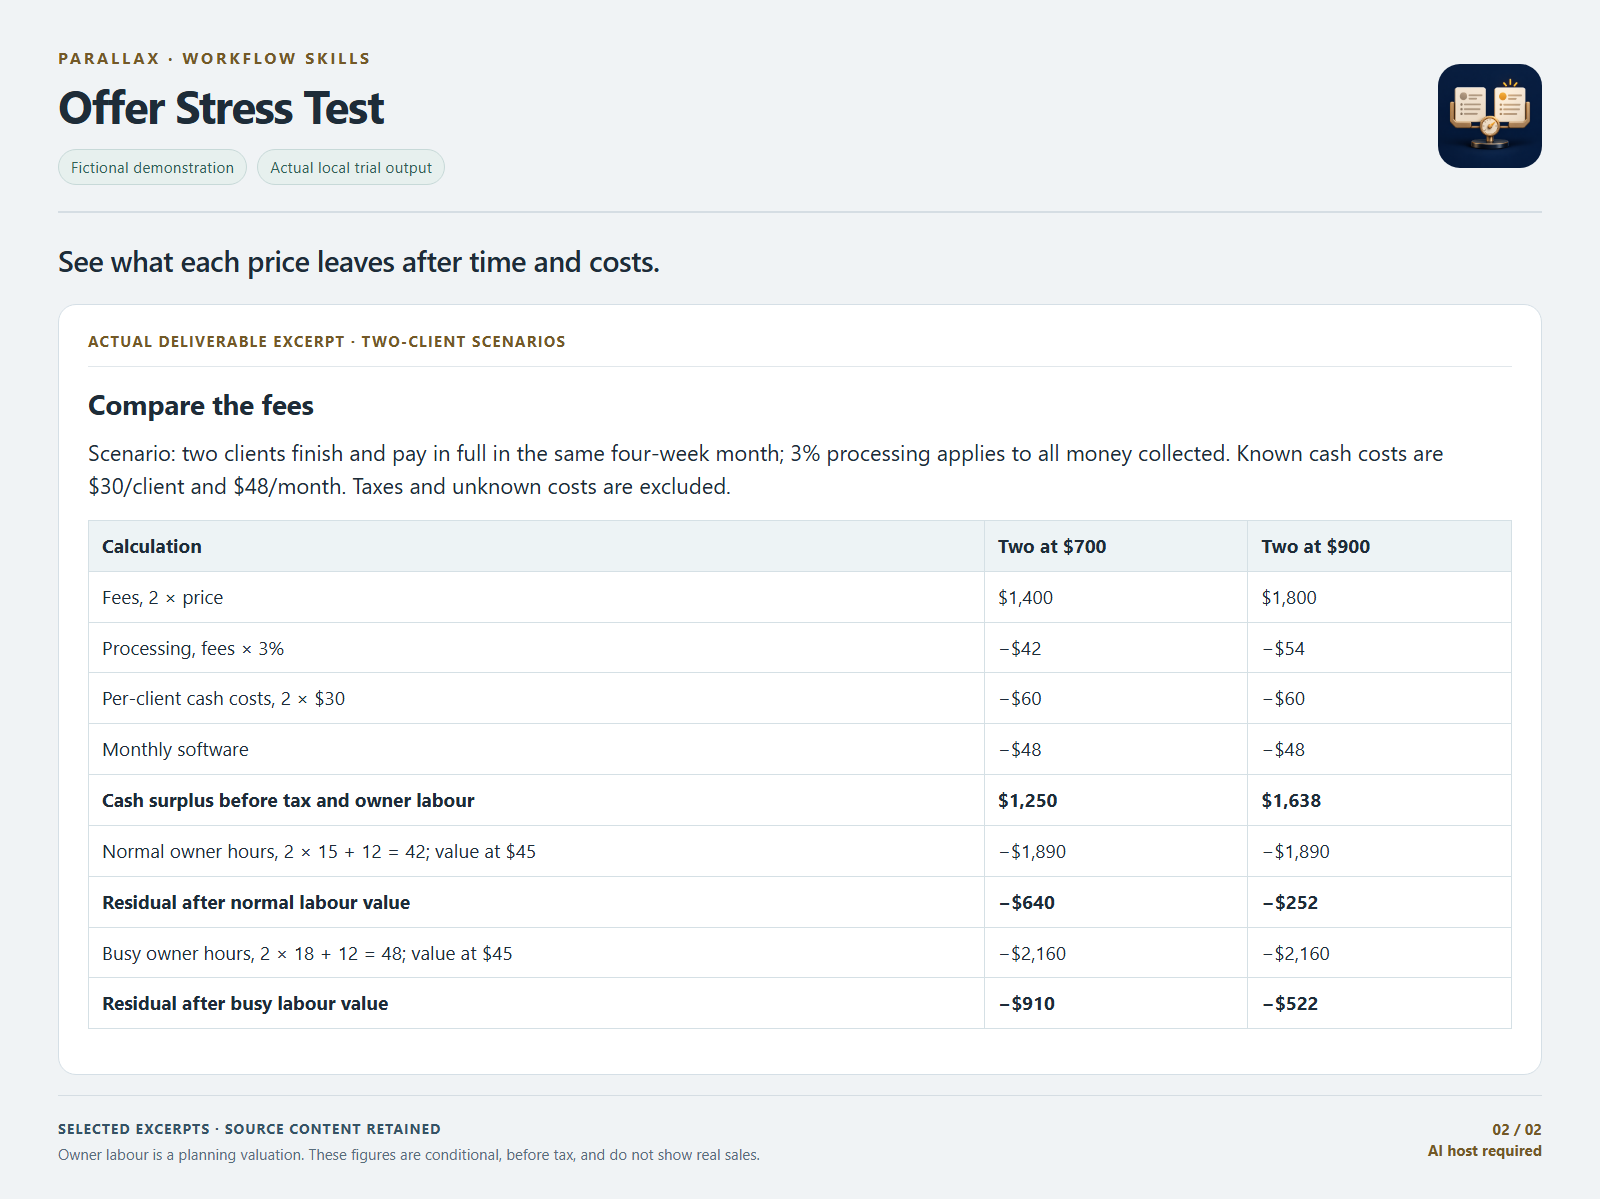This screenshot has width=1600, height=1199.
Task: Click the 'Compare the fees' heading
Action: point(201,405)
